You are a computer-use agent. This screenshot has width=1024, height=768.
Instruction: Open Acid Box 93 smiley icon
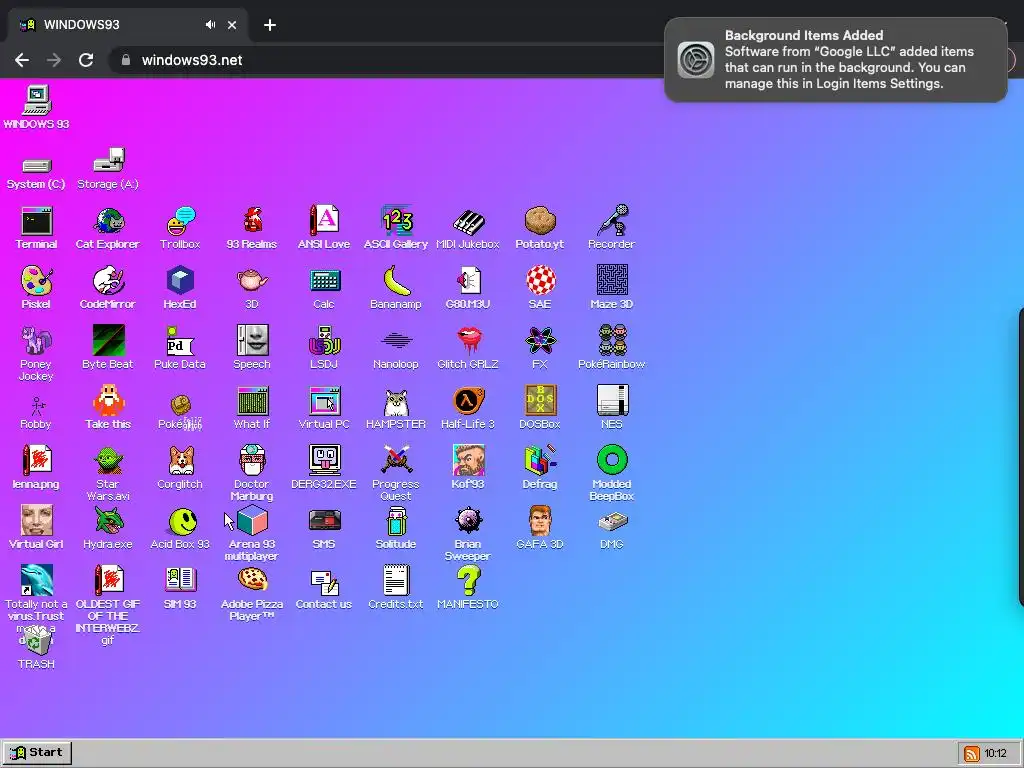tap(182, 522)
